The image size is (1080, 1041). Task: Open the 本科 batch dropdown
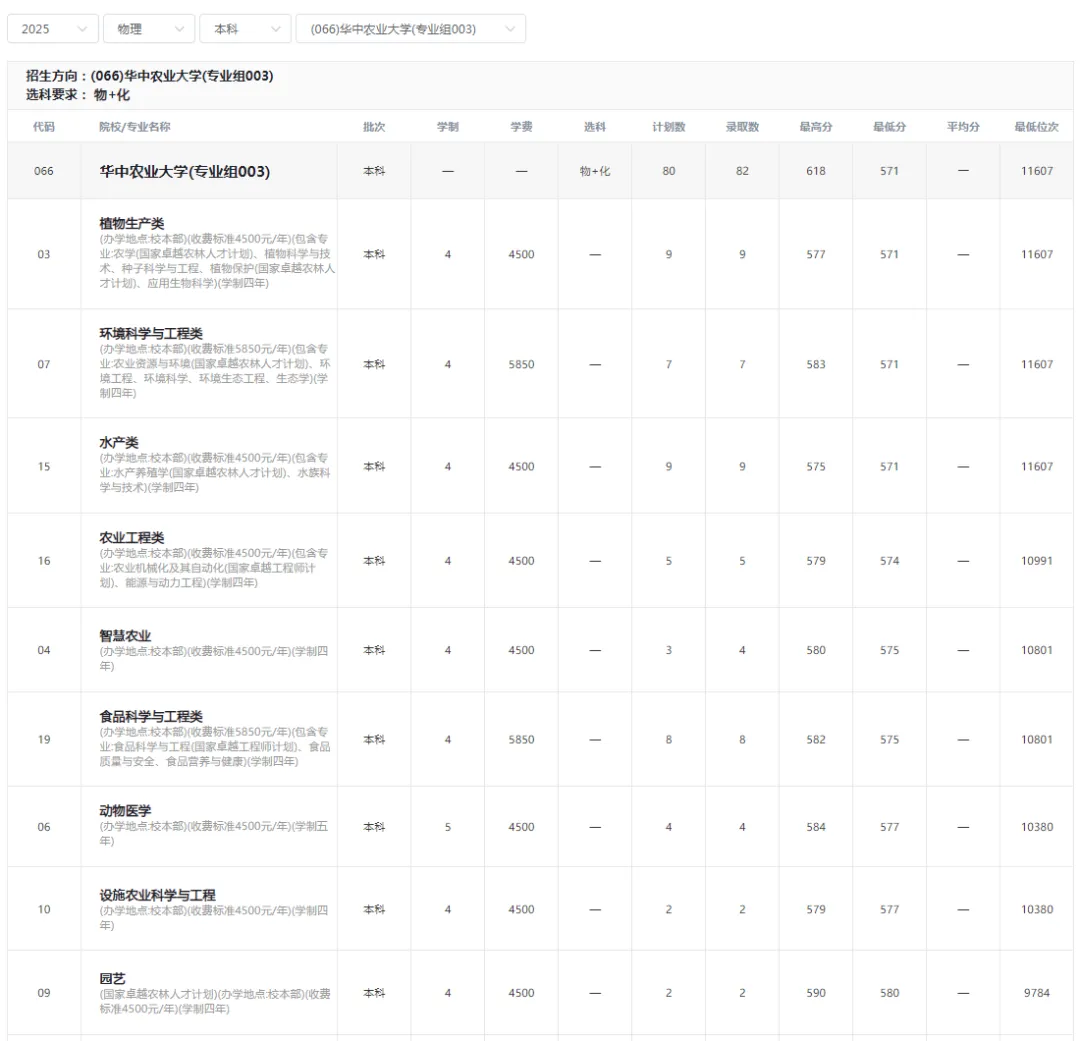(x=245, y=29)
